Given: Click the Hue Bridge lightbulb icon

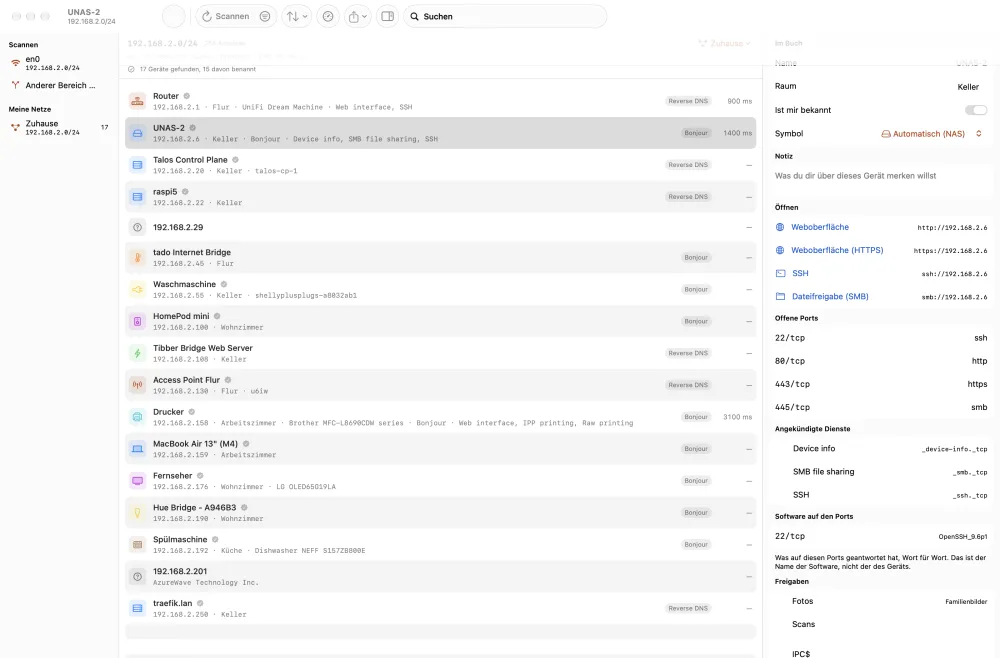Looking at the screenshot, I should click(x=137, y=513).
